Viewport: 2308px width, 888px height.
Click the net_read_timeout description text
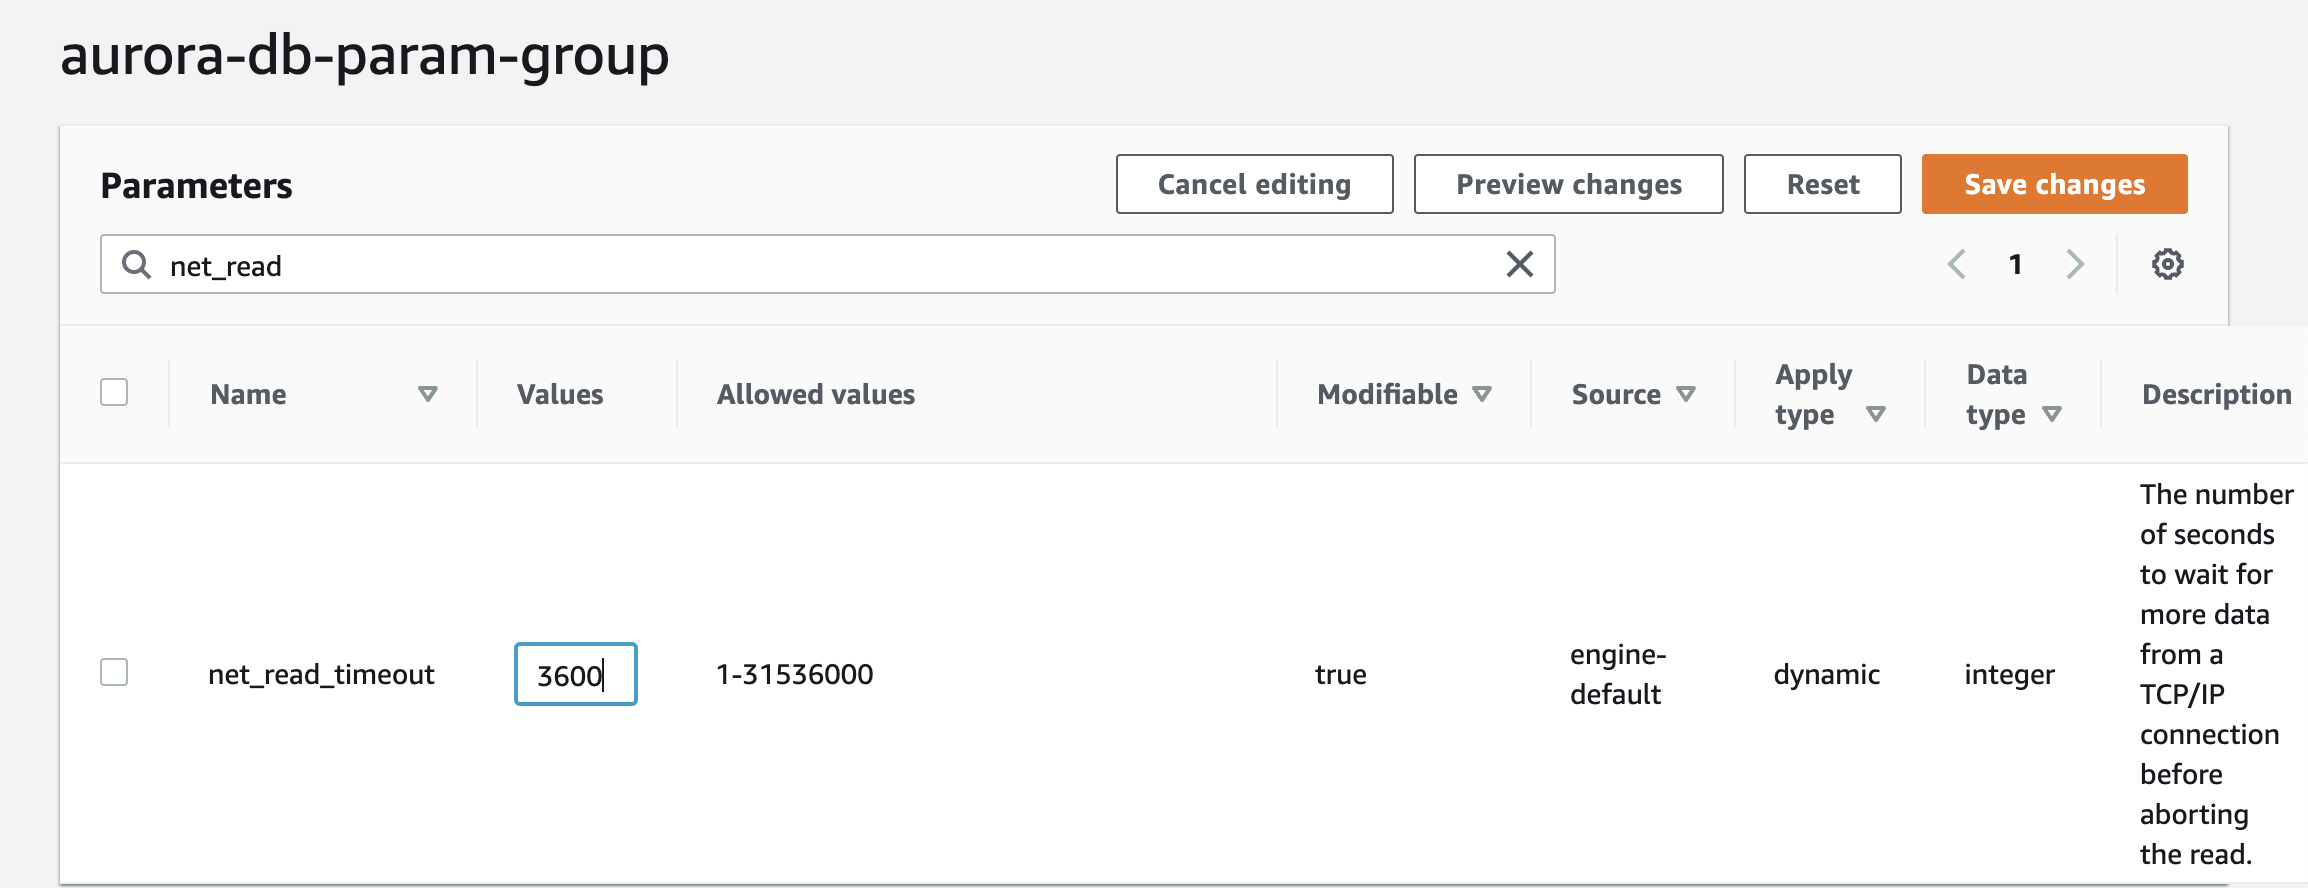point(2216,674)
